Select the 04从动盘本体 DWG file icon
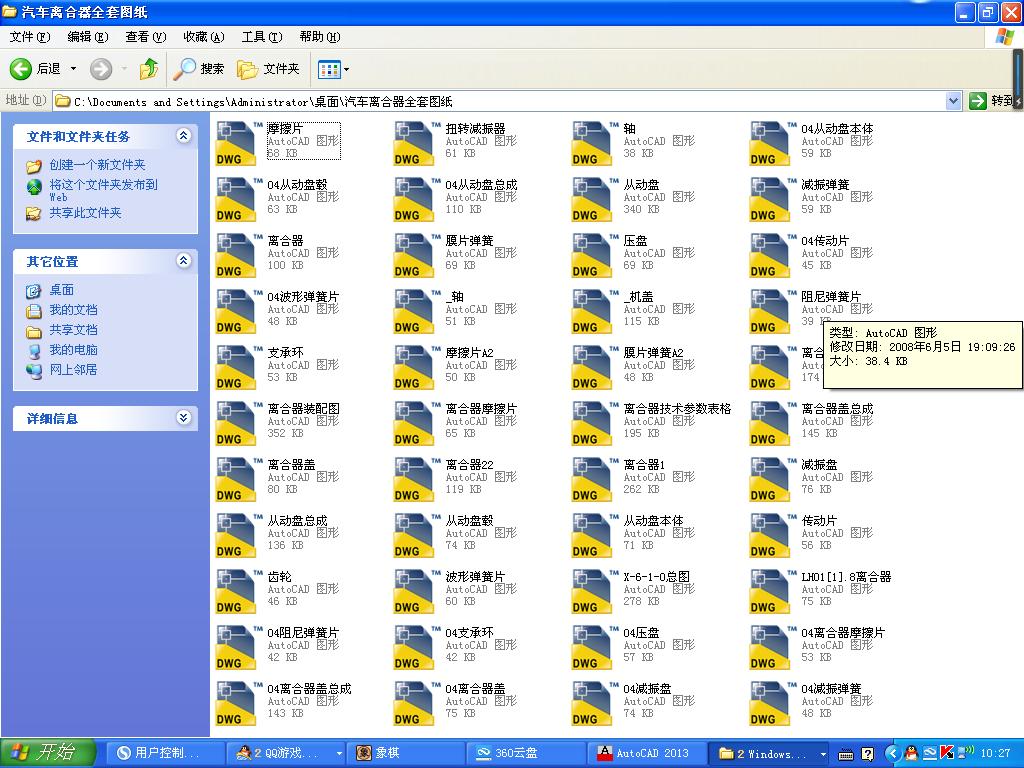1024x768 pixels. point(771,144)
